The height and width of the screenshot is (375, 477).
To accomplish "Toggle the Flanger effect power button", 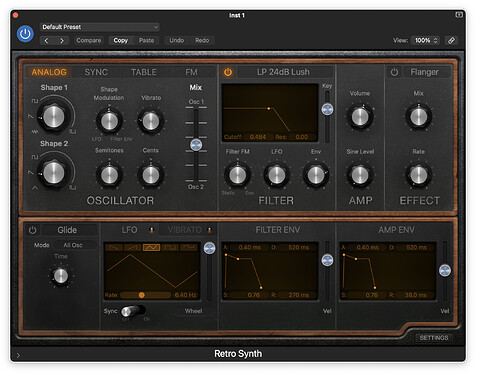I will (394, 72).
